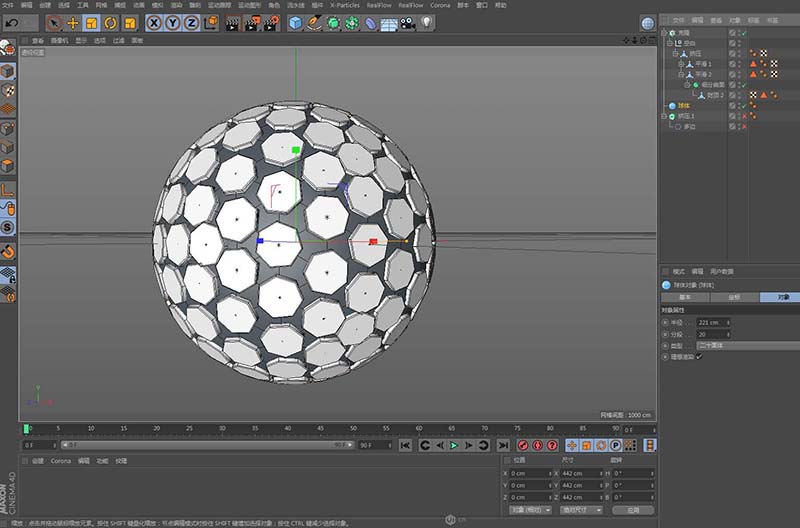Click the Camera object icon in the toolbar
The height and width of the screenshot is (528, 800).
pyautogui.click(x=407, y=22)
